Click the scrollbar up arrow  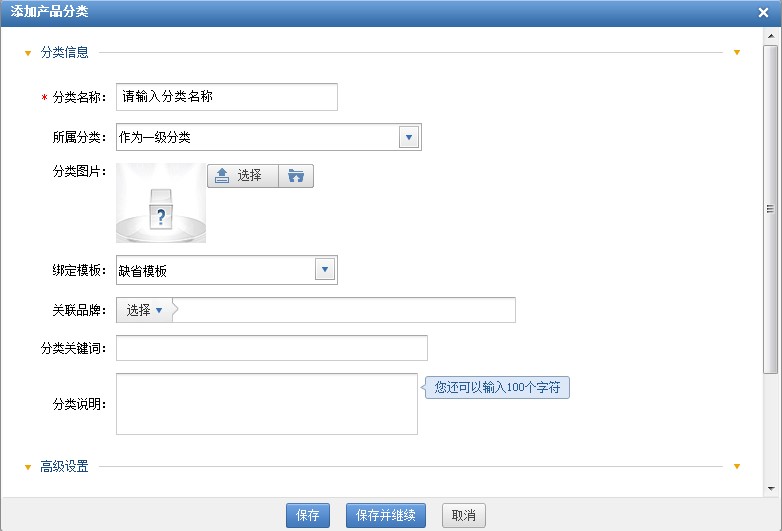(x=771, y=33)
